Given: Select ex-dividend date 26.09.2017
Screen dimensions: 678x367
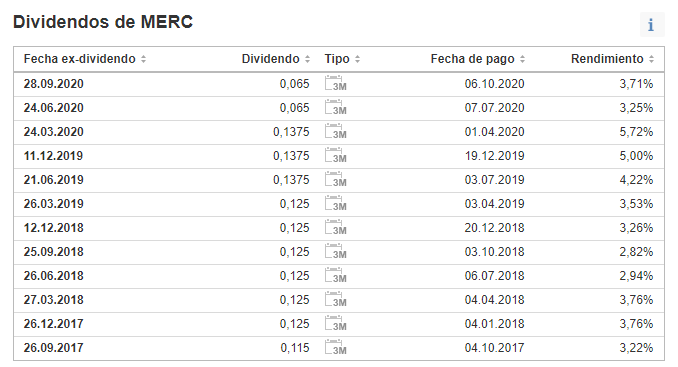Looking at the screenshot, I should point(54,348).
